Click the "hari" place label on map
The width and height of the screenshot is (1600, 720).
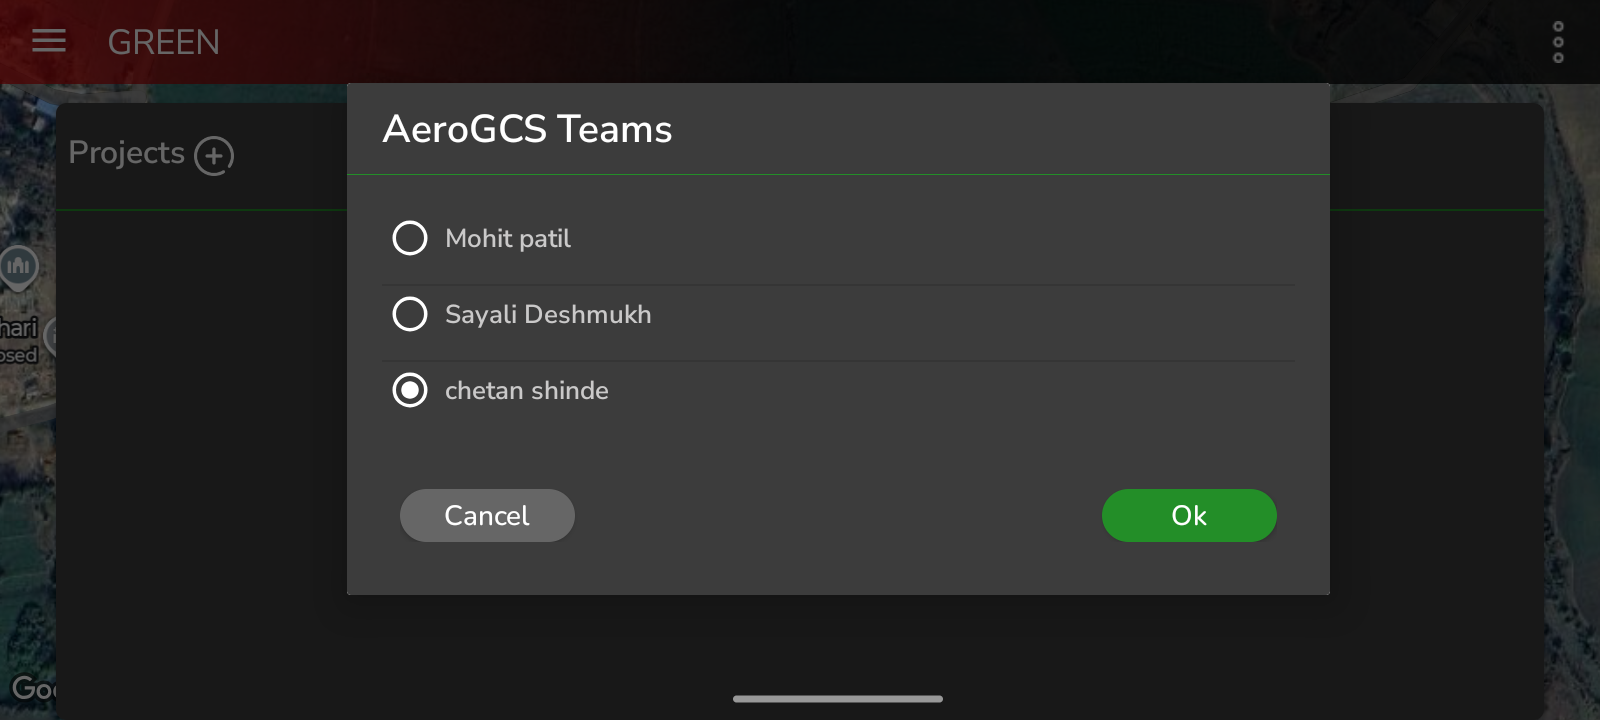[x=18, y=328]
